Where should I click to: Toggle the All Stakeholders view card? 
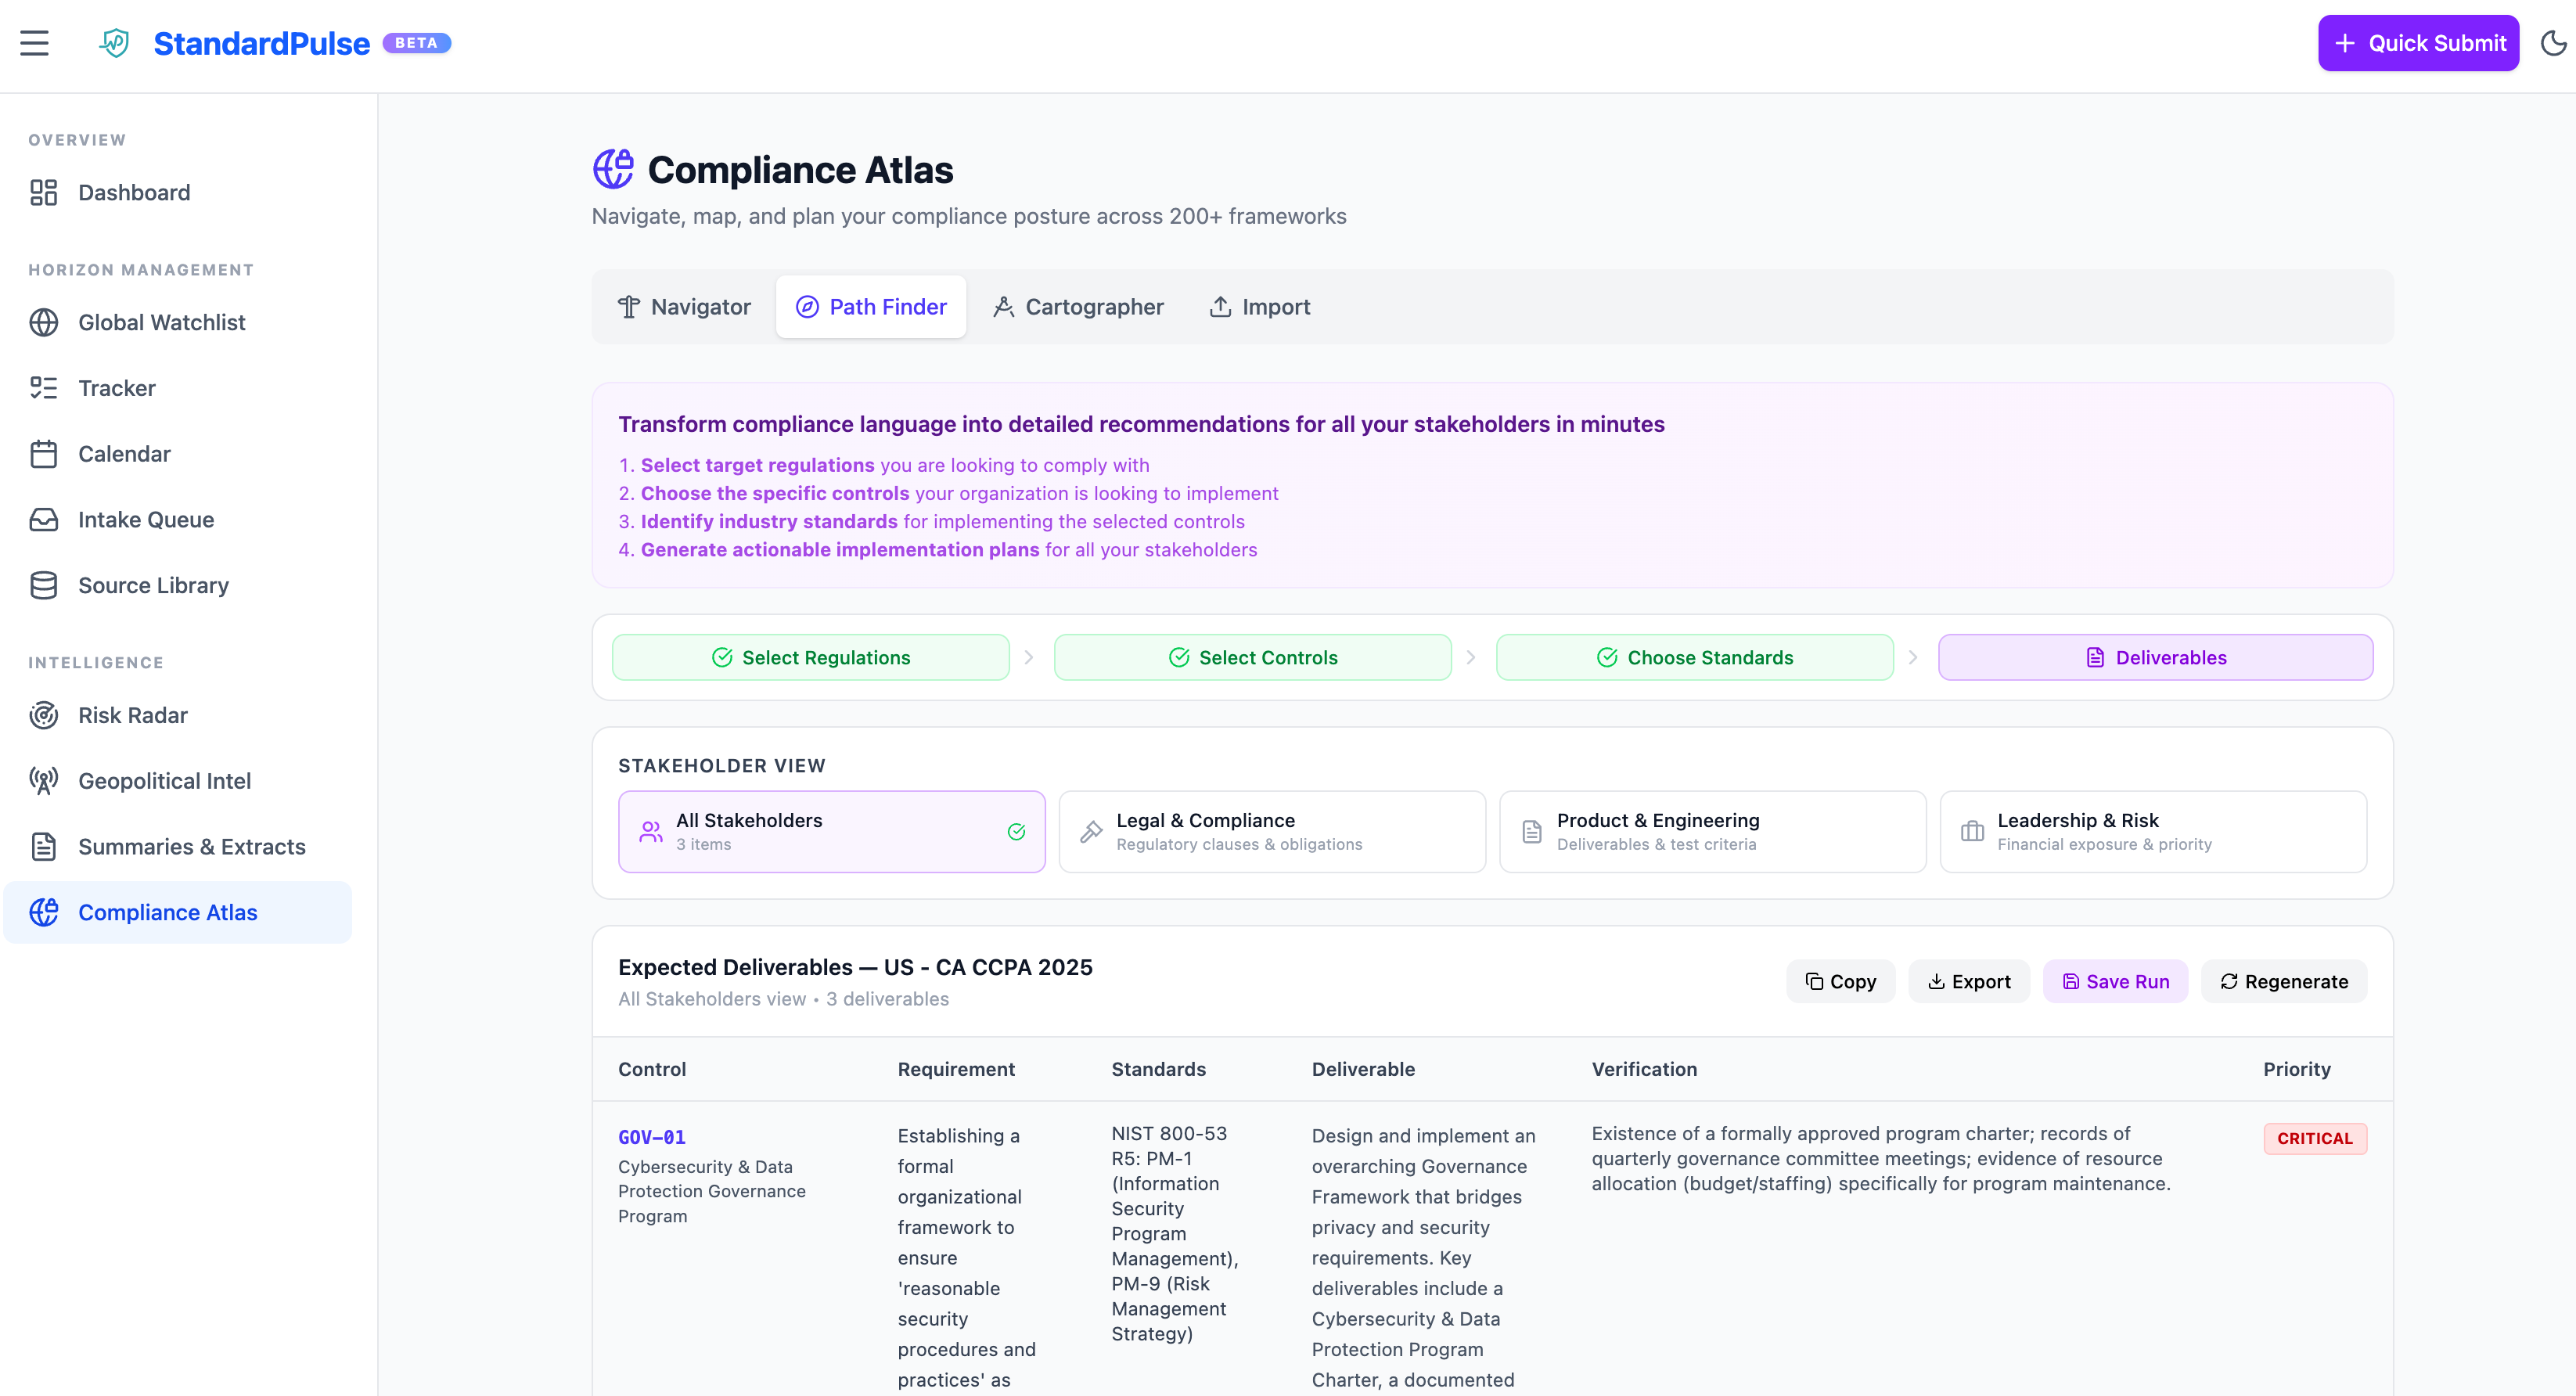pos(831,831)
